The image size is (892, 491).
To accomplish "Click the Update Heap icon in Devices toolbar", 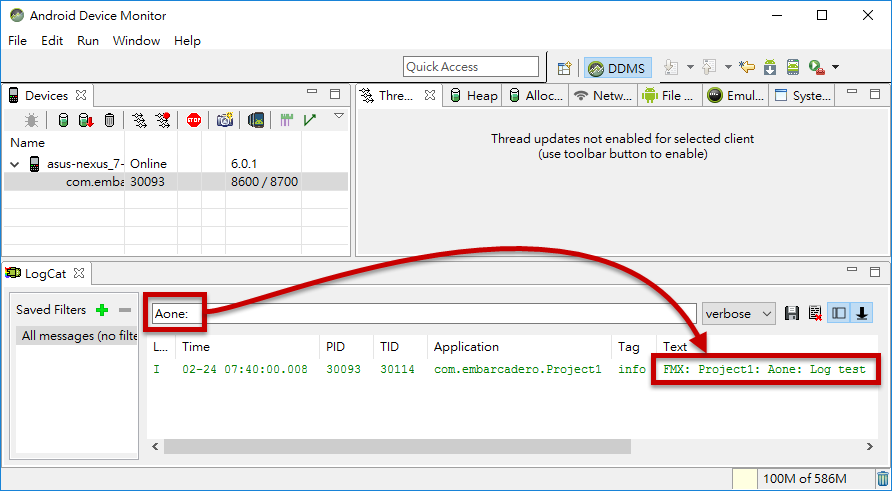I will tap(64, 120).
